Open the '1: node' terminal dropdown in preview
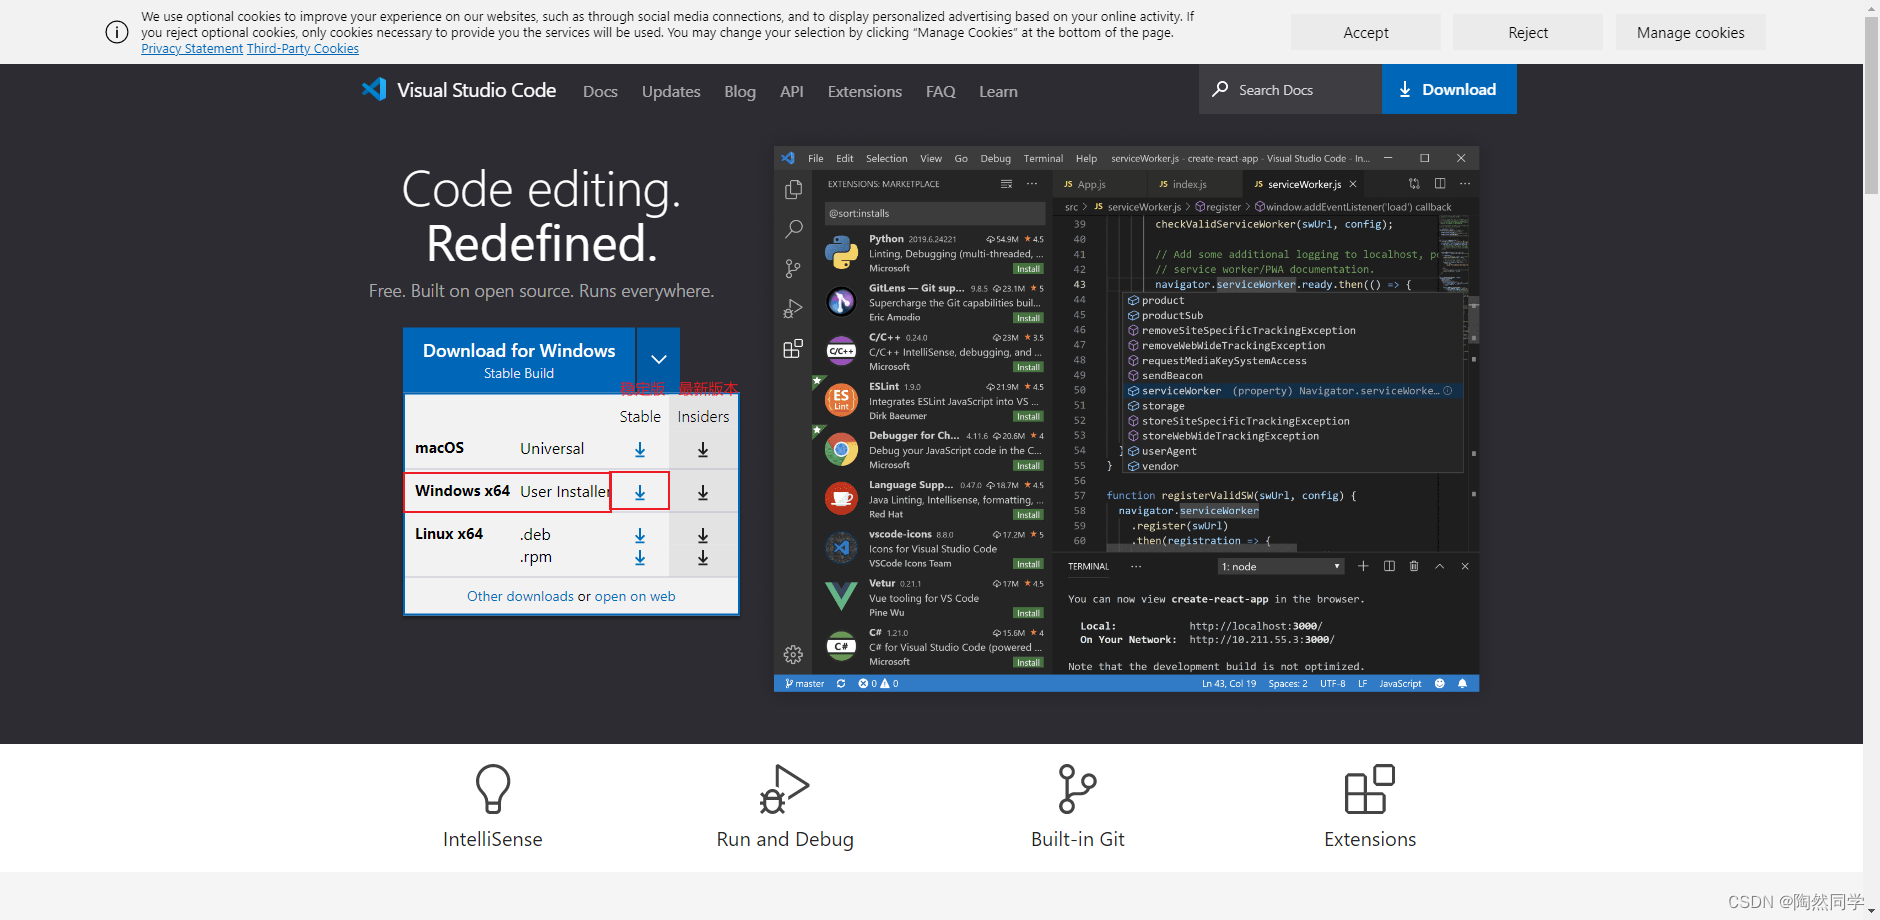Image resolution: width=1880 pixels, height=920 pixels. 1280,566
